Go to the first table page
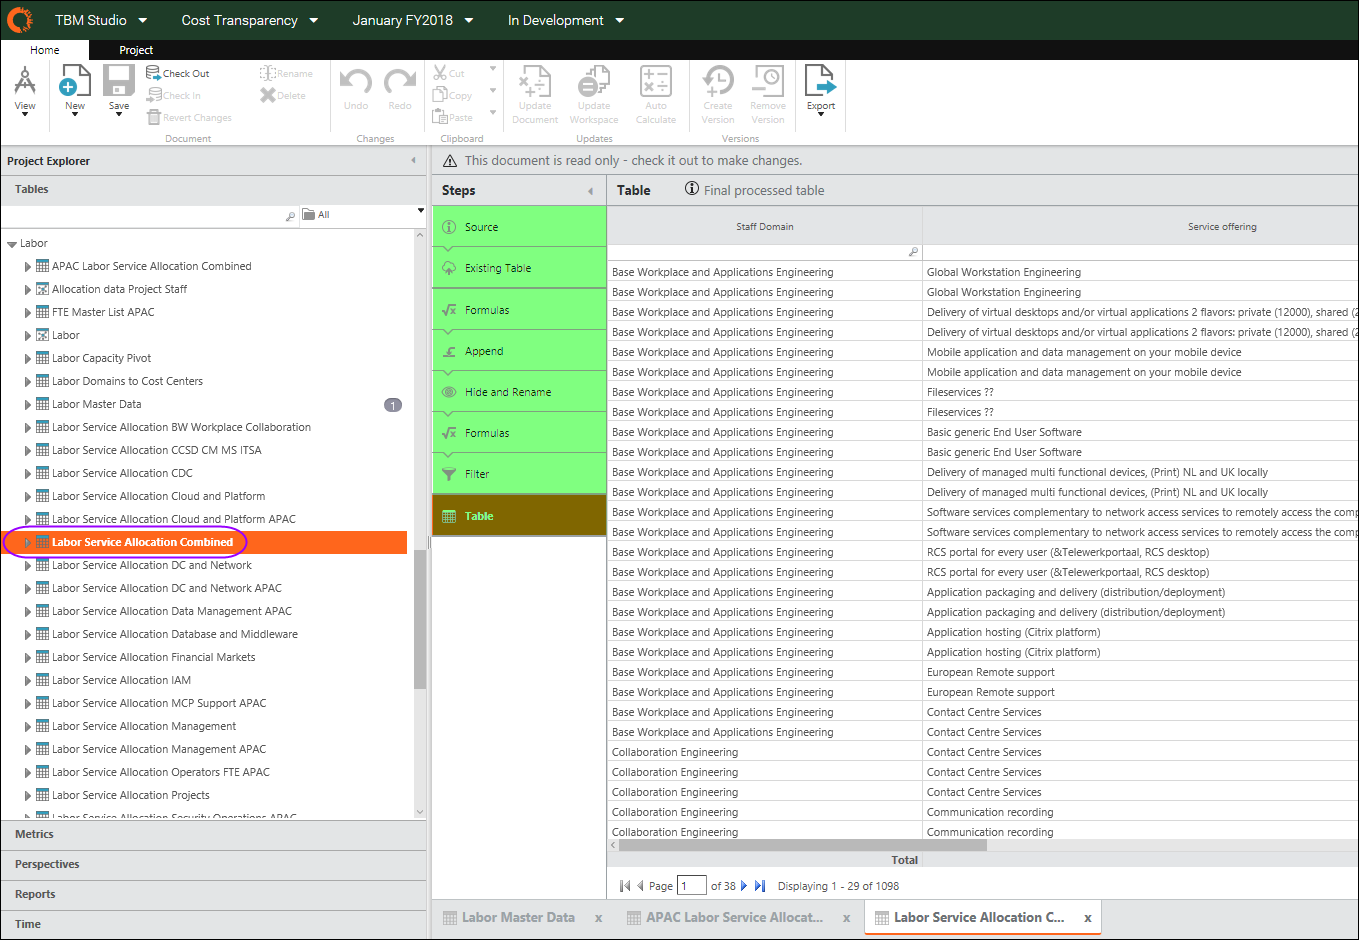 (625, 886)
